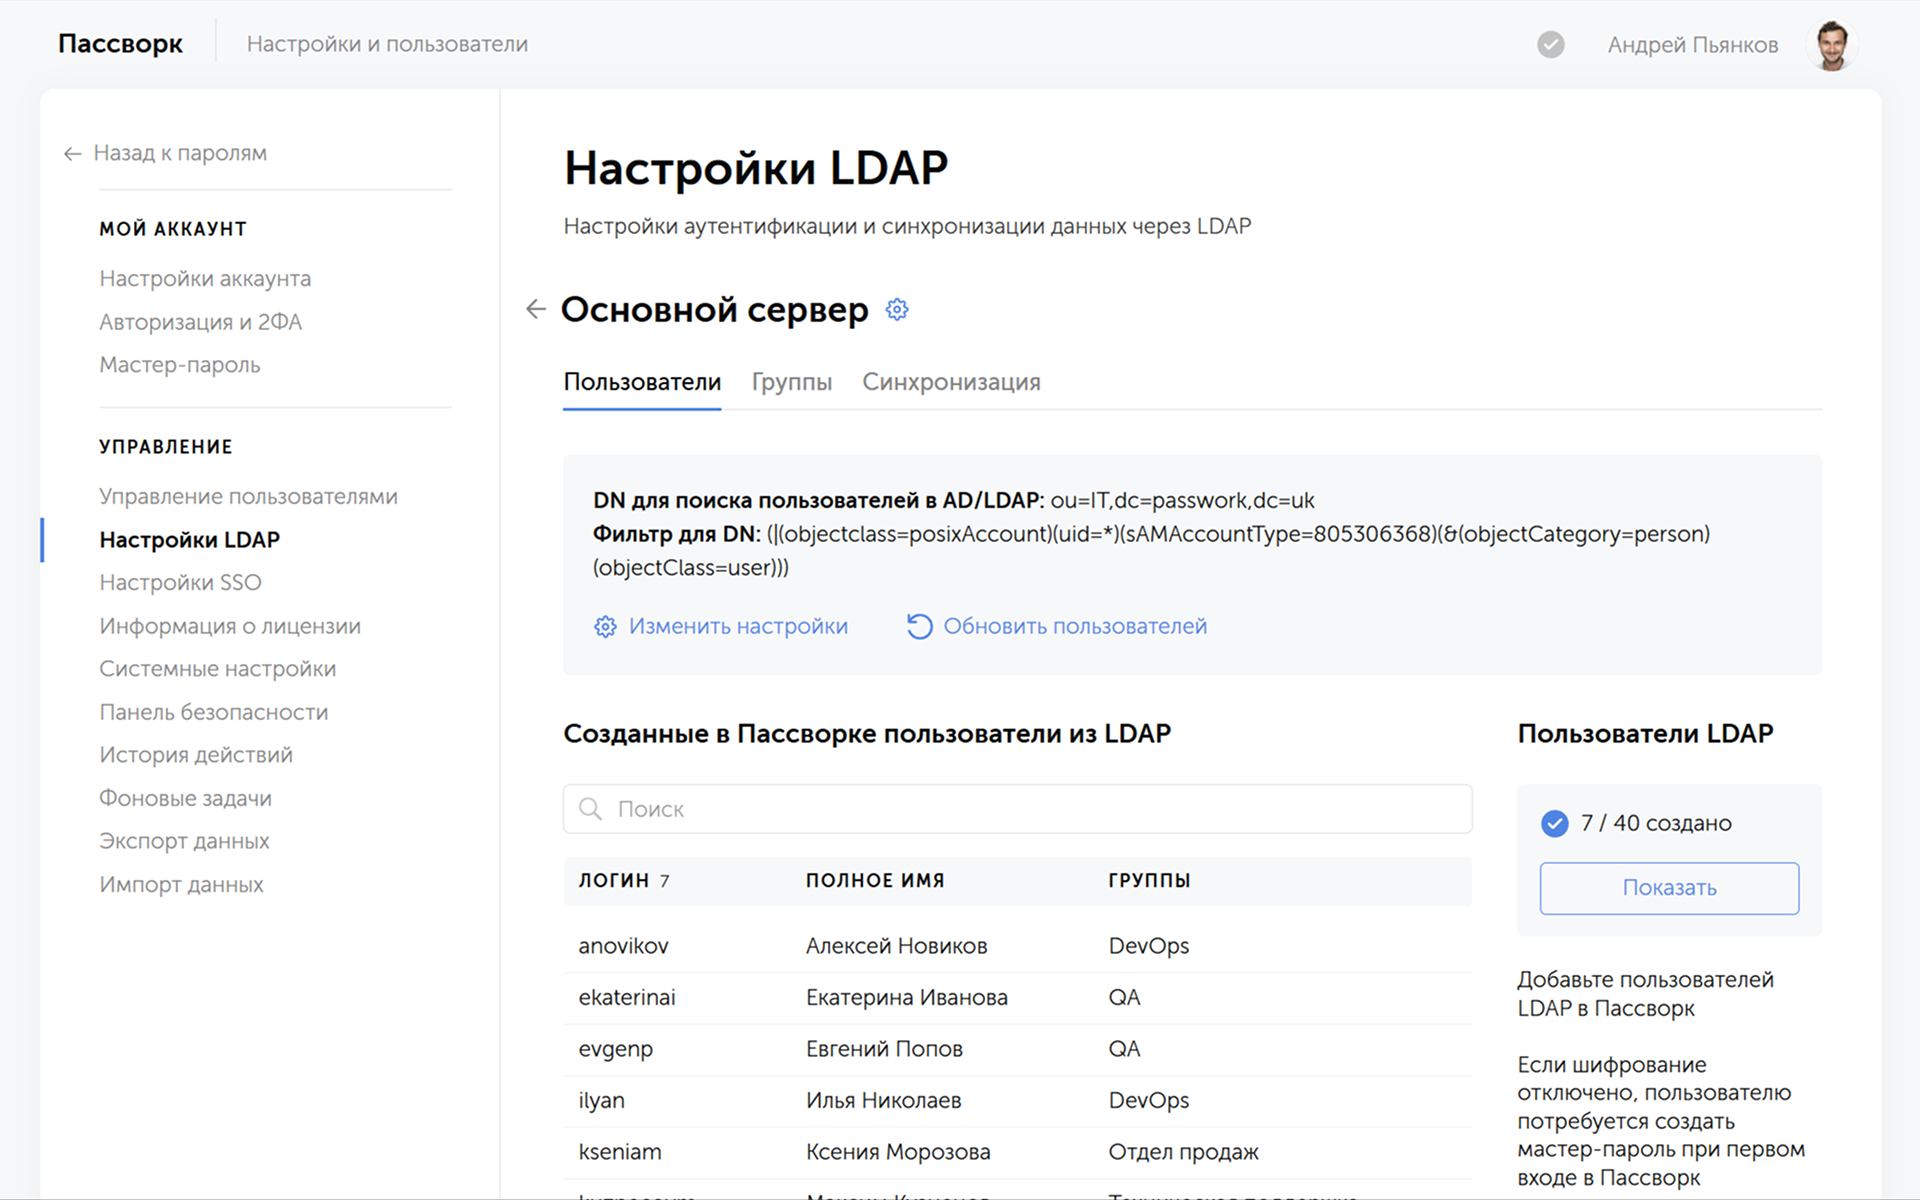Select the Пользователи tab
This screenshot has width=1920, height=1200.
pos(642,382)
